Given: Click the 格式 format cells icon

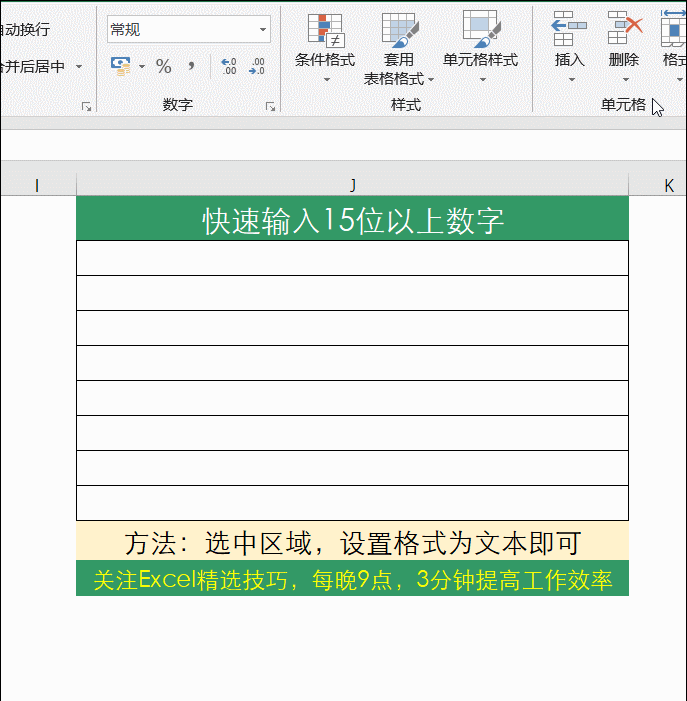Looking at the screenshot, I should click(x=674, y=29).
